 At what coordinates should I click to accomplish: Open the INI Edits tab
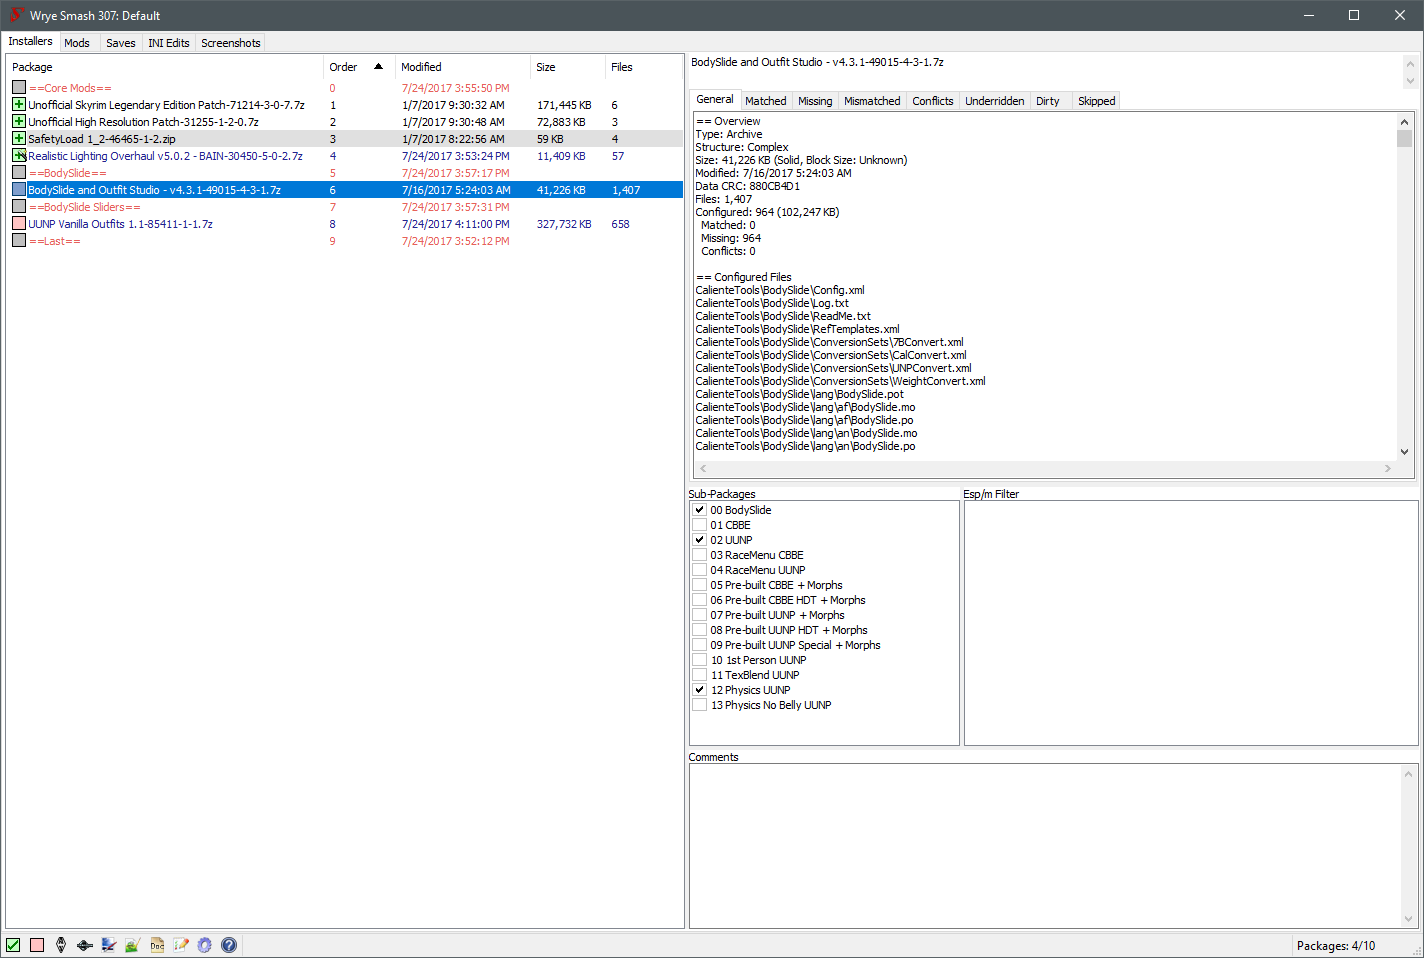tap(169, 43)
